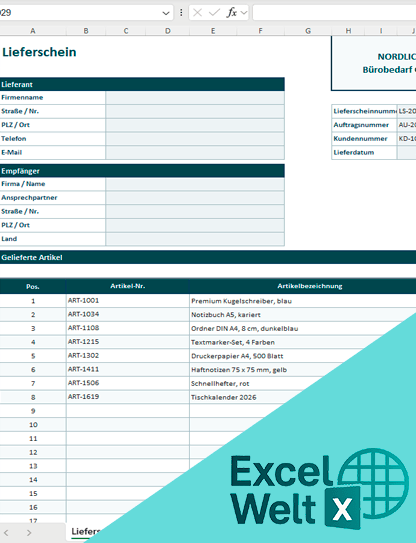Select column E header

[213, 31]
